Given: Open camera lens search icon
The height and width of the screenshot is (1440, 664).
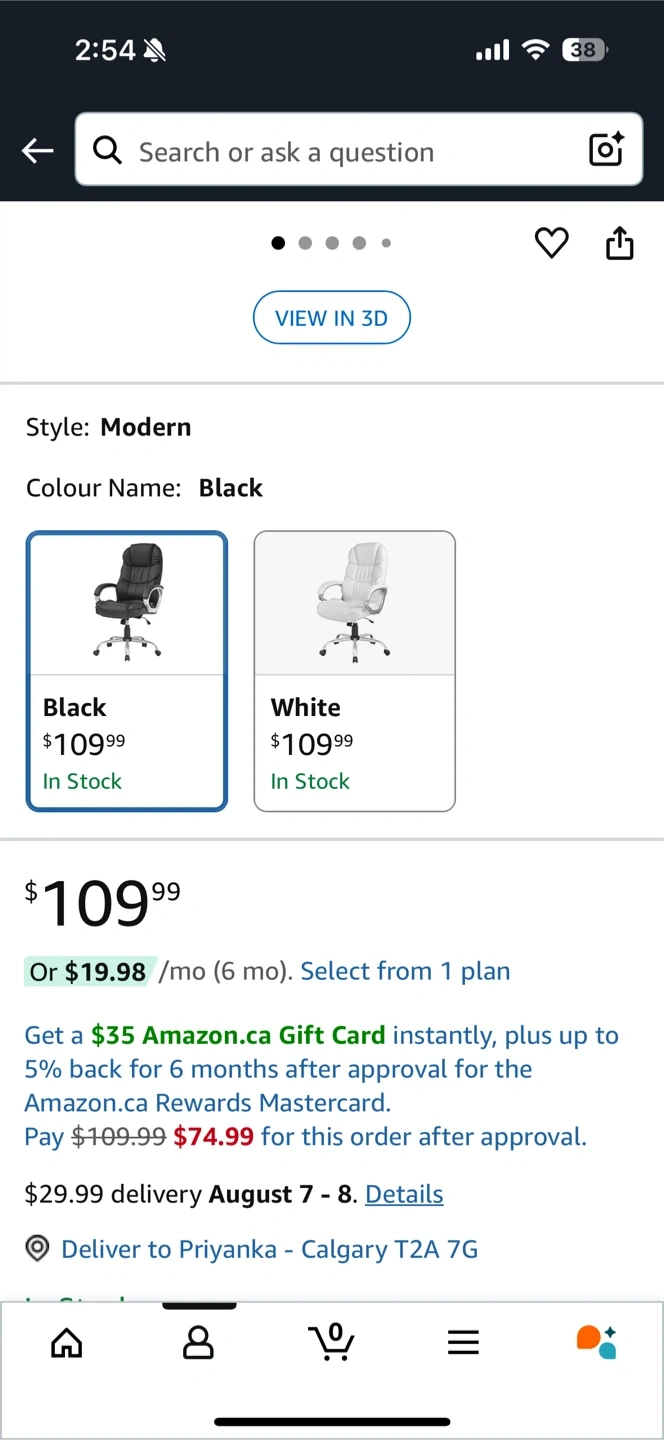Looking at the screenshot, I should (606, 150).
